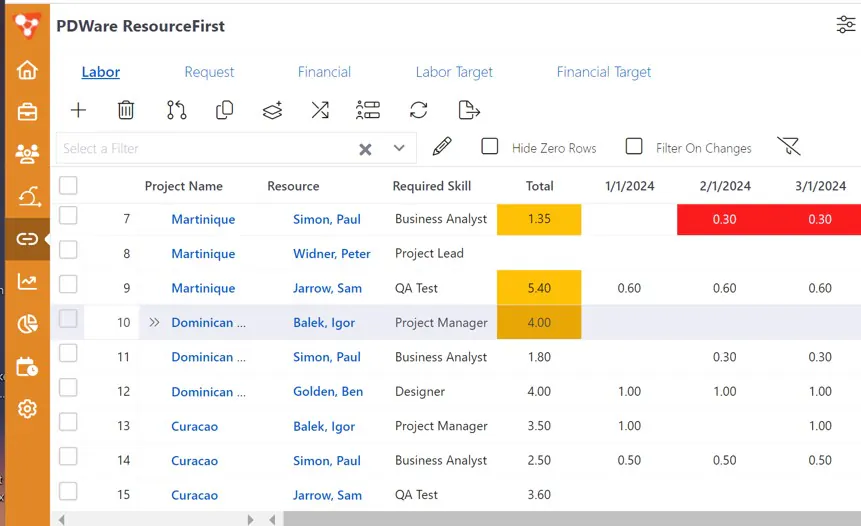Viewport: 861px width, 526px height.
Task: Copy rows with the duplicate icon
Action: coord(224,110)
